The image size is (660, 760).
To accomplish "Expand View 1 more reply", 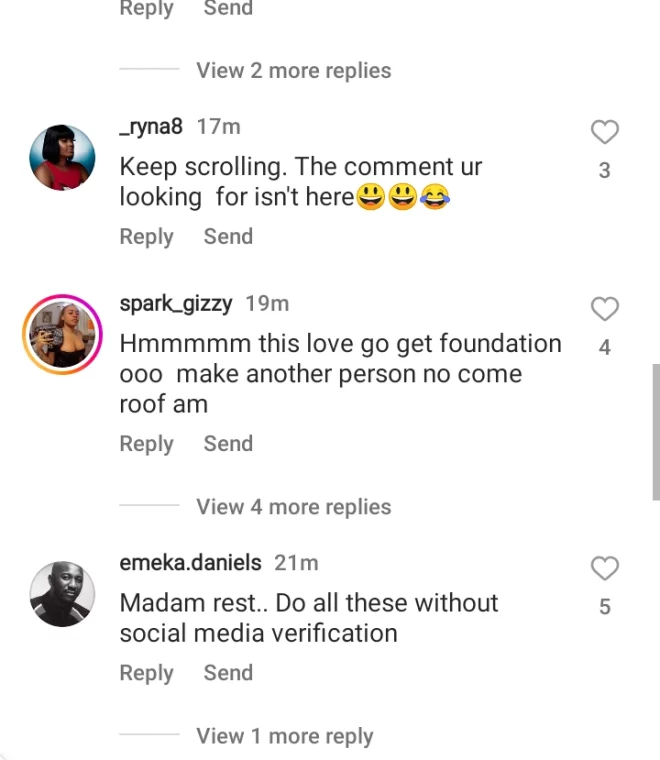I will [x=284, y=736].
